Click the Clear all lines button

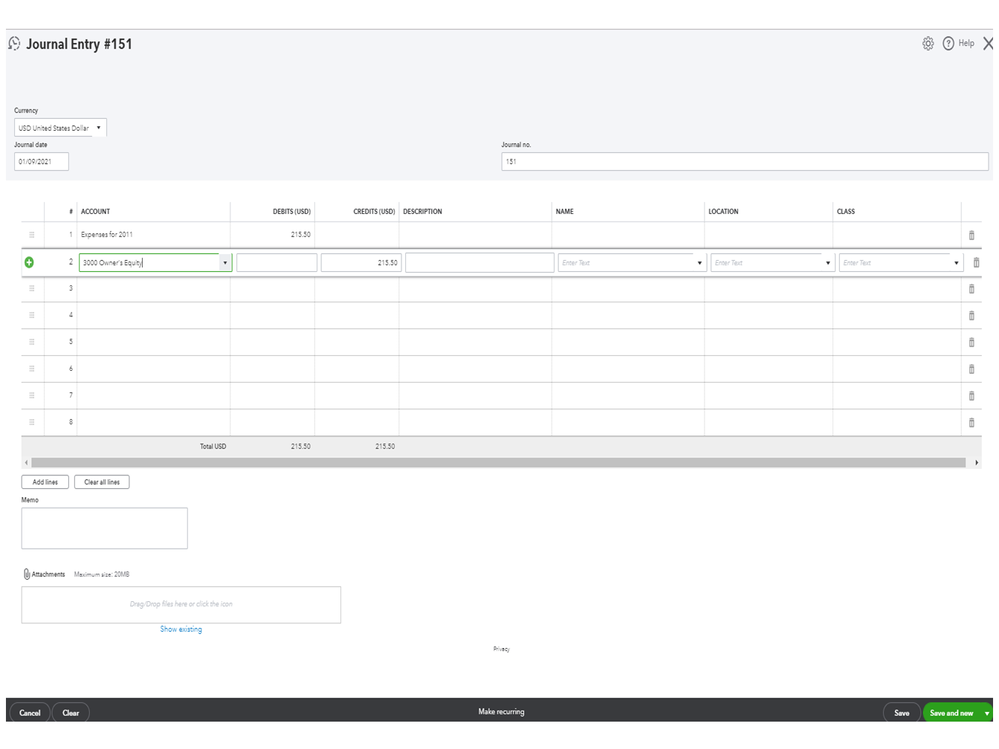[x=102, y=482]
